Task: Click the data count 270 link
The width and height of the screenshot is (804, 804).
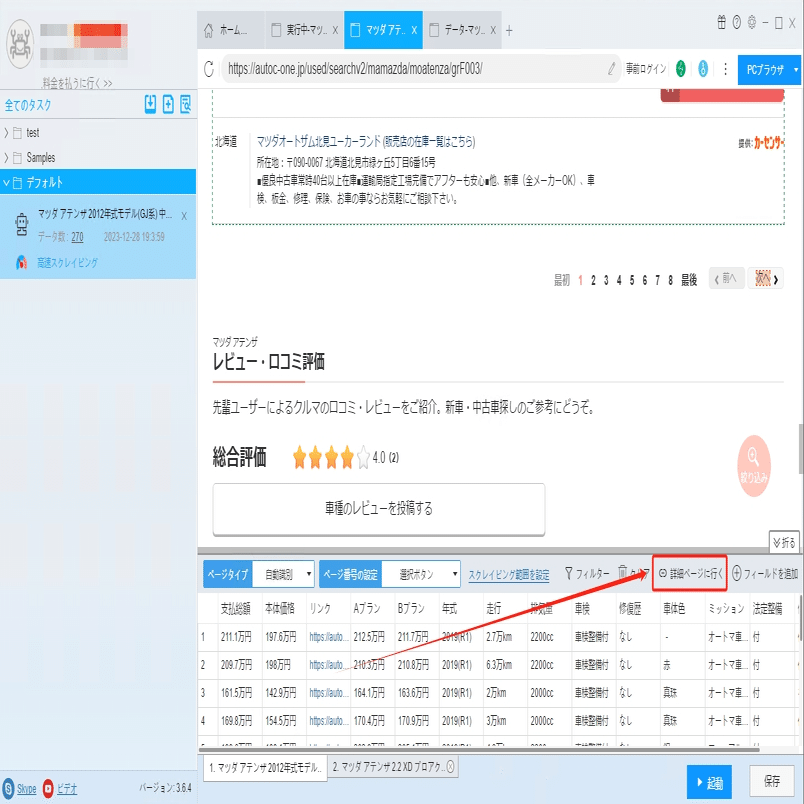Action: 77,237
